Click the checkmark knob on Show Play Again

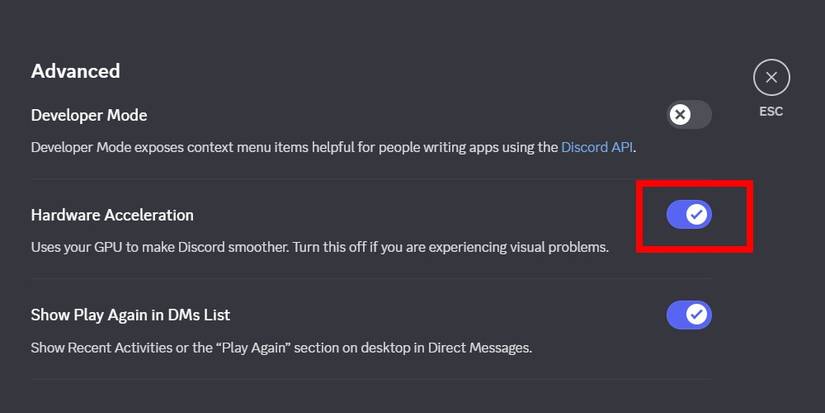698,315
